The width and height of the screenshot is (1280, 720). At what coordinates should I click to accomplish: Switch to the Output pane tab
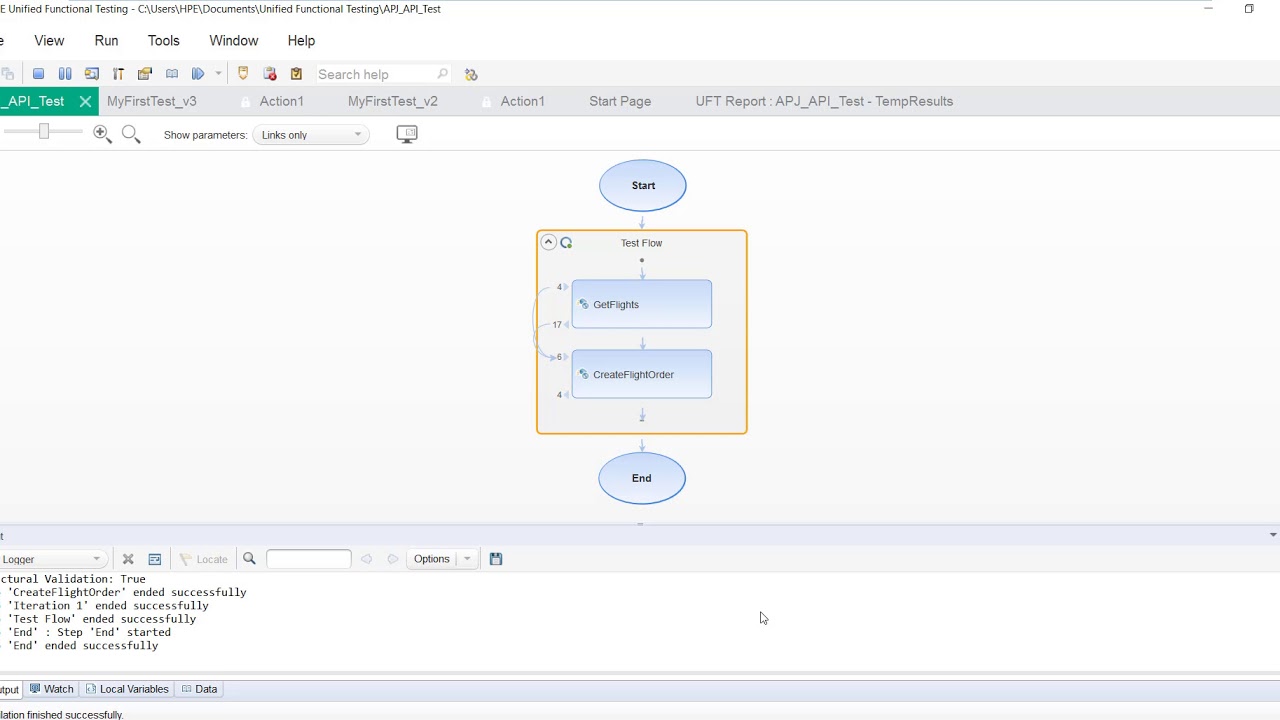pos(10,689)
